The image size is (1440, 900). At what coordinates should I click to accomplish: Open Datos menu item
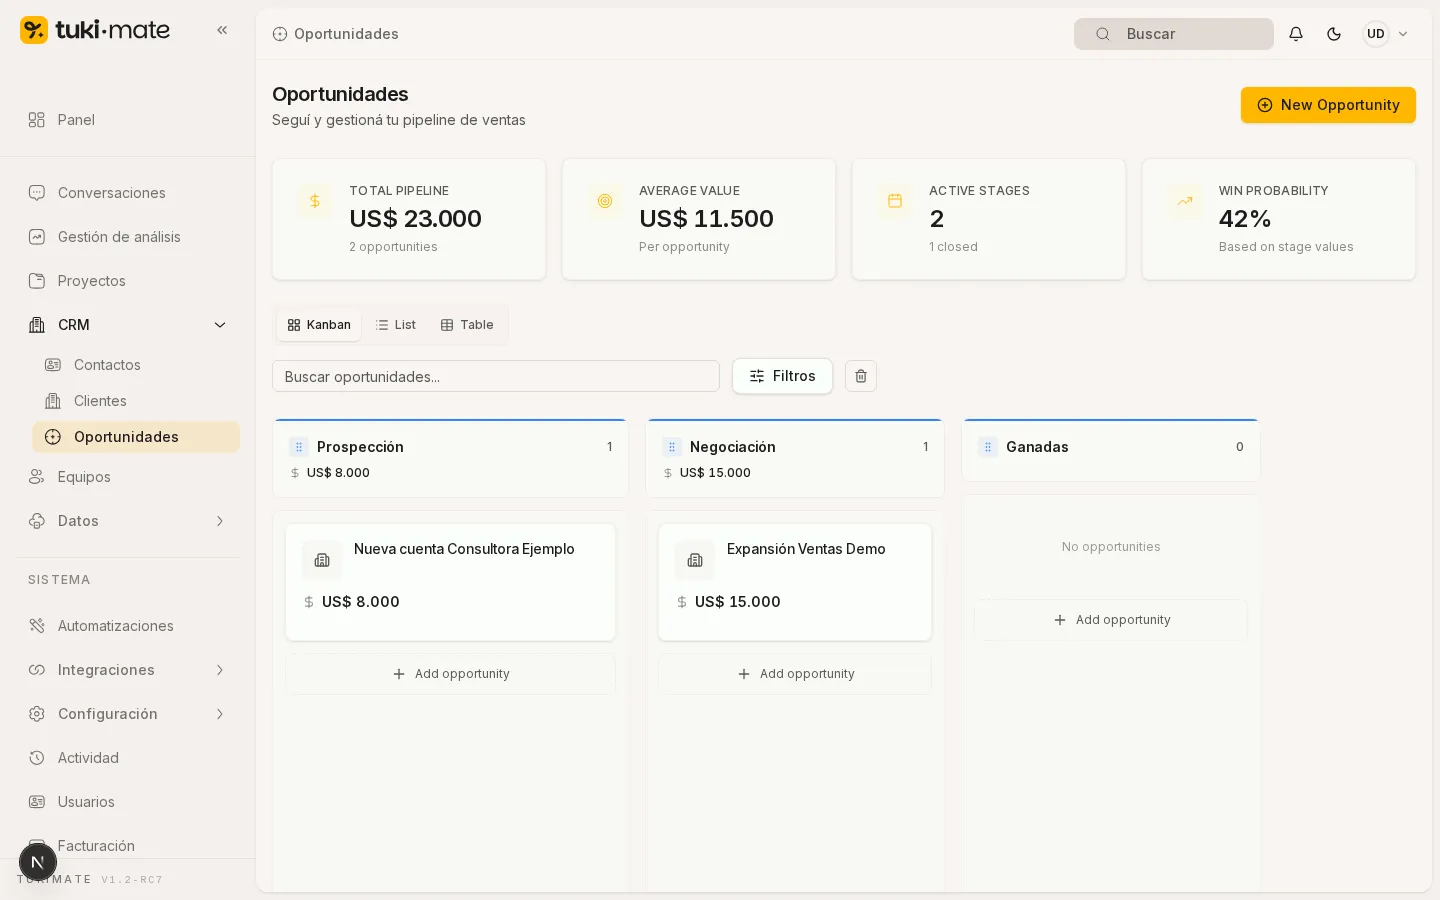[128, 521]
